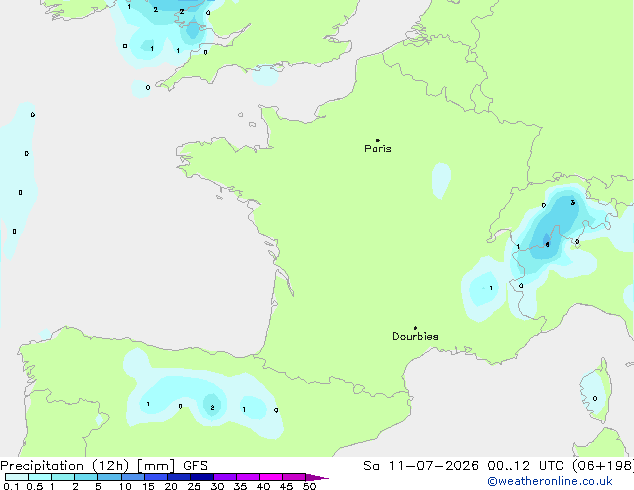Click the '6' precipitation value over the Alps
634x490 pixels.
[x=547, y=245]
